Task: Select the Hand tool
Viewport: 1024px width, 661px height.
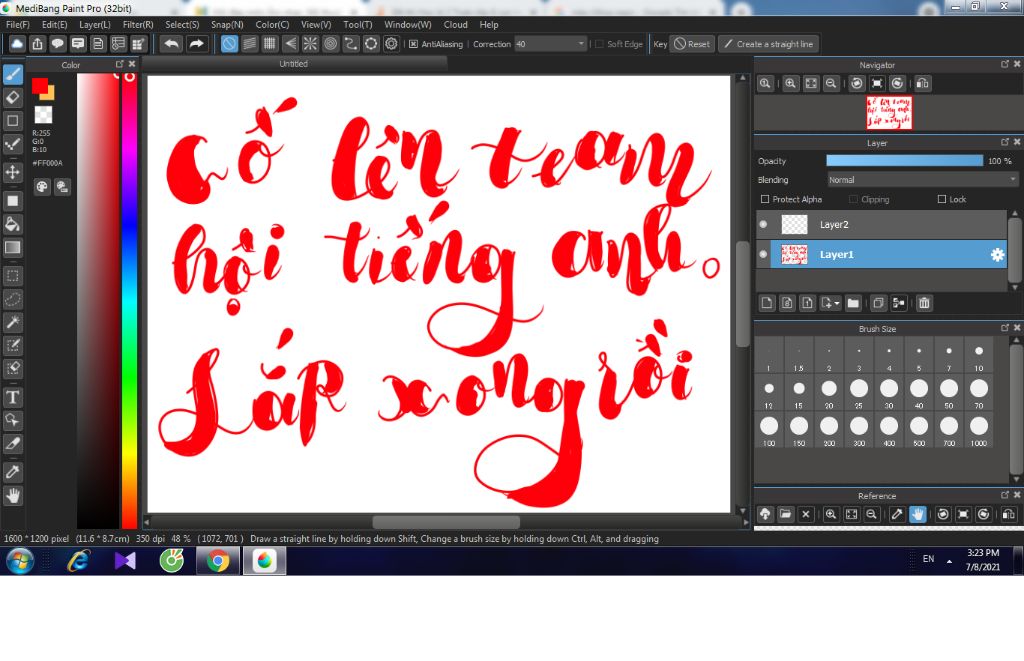Action: (12, 496)
